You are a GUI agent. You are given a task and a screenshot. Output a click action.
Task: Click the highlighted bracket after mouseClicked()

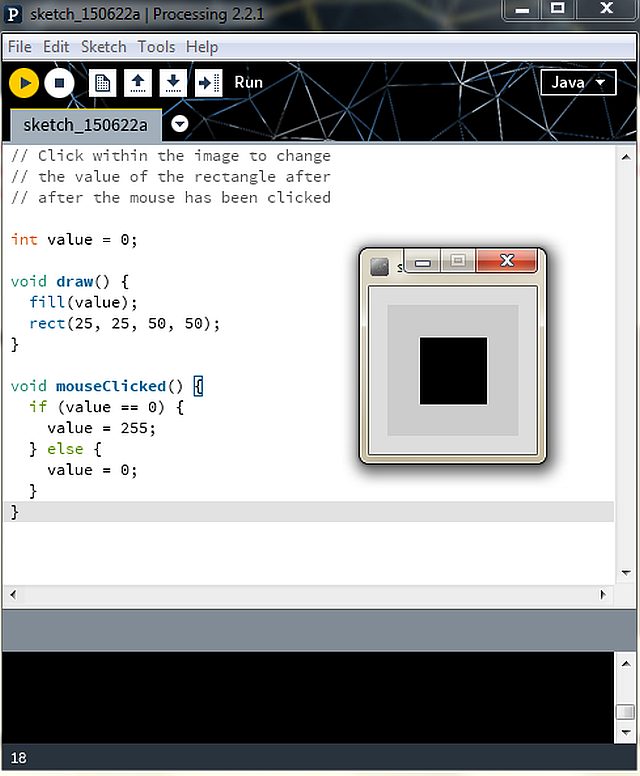tap(198, 386)
